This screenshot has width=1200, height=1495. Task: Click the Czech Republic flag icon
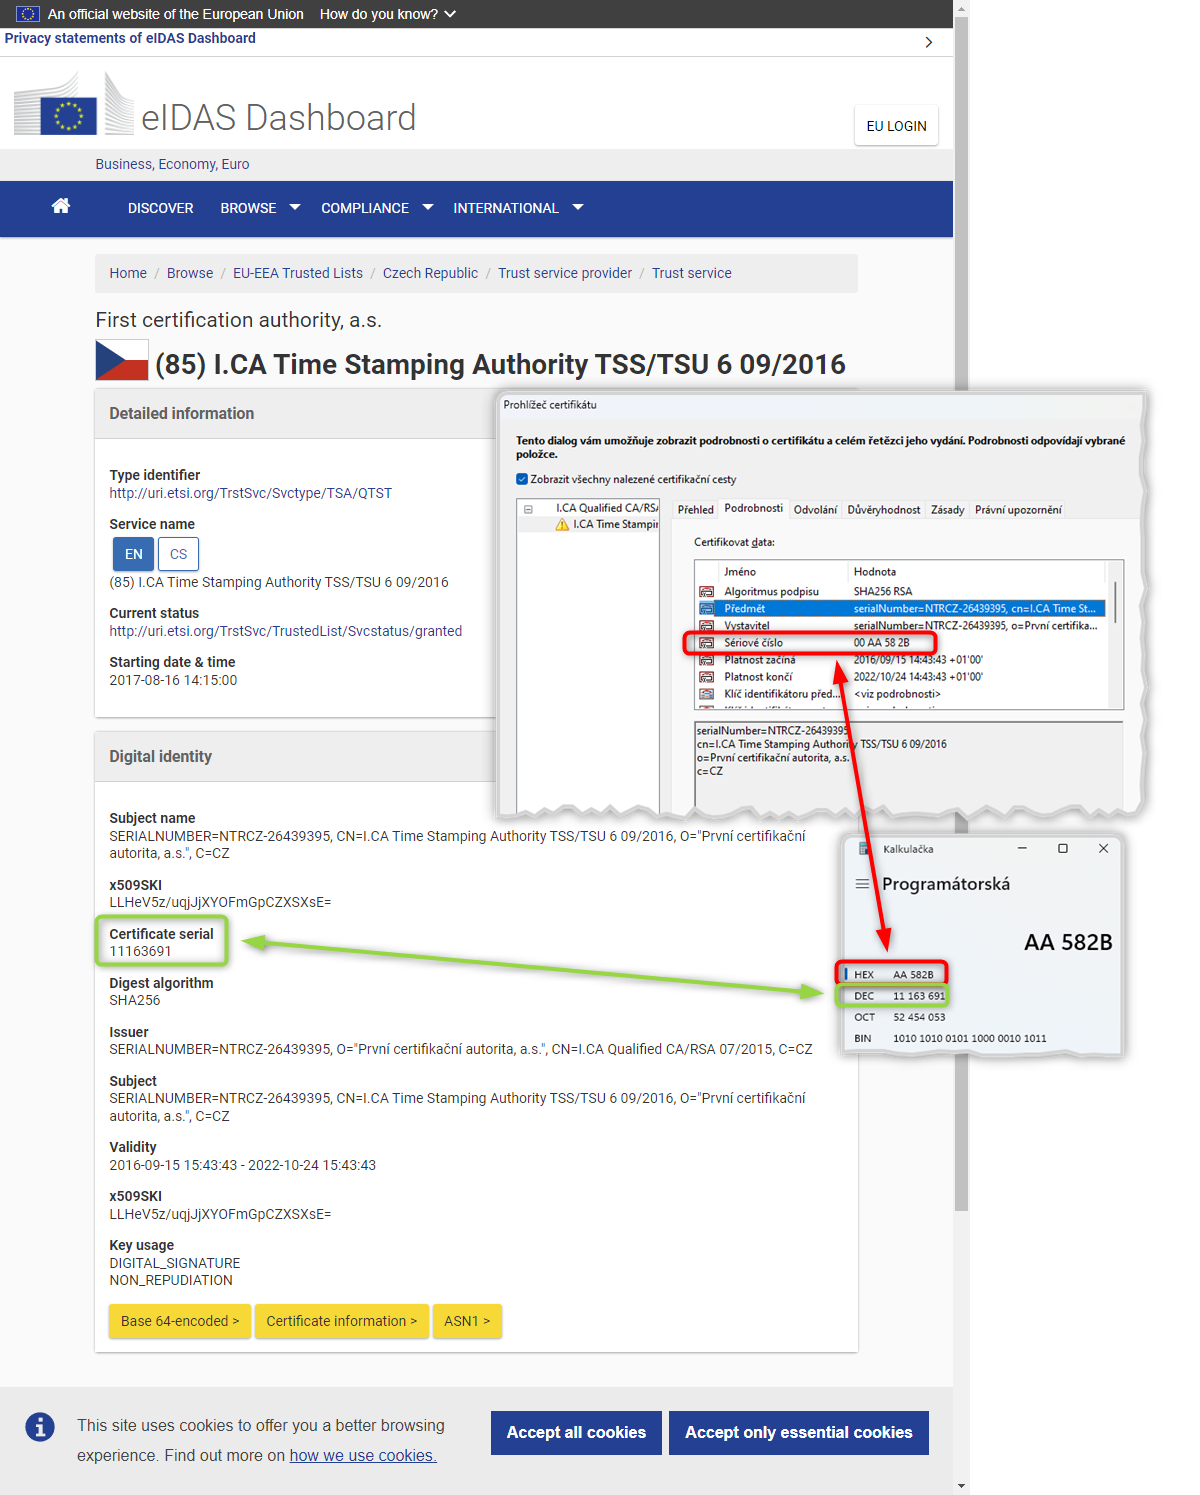122,361
